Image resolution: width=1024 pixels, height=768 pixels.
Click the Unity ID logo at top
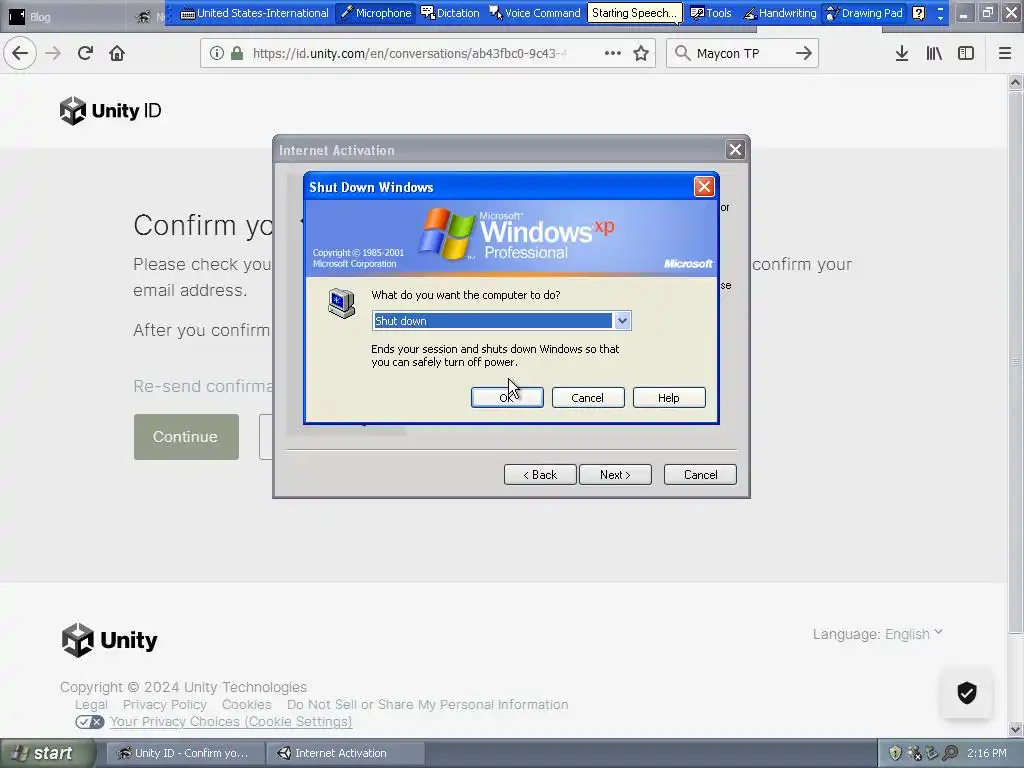click(x=110, y=110)
